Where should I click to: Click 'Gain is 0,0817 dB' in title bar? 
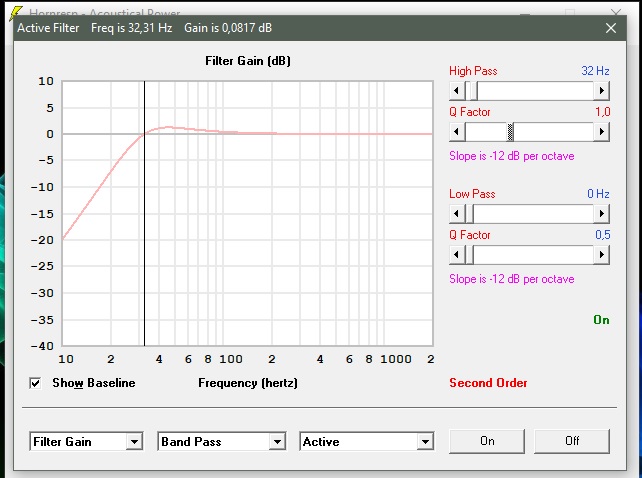[x=228, y=28]
